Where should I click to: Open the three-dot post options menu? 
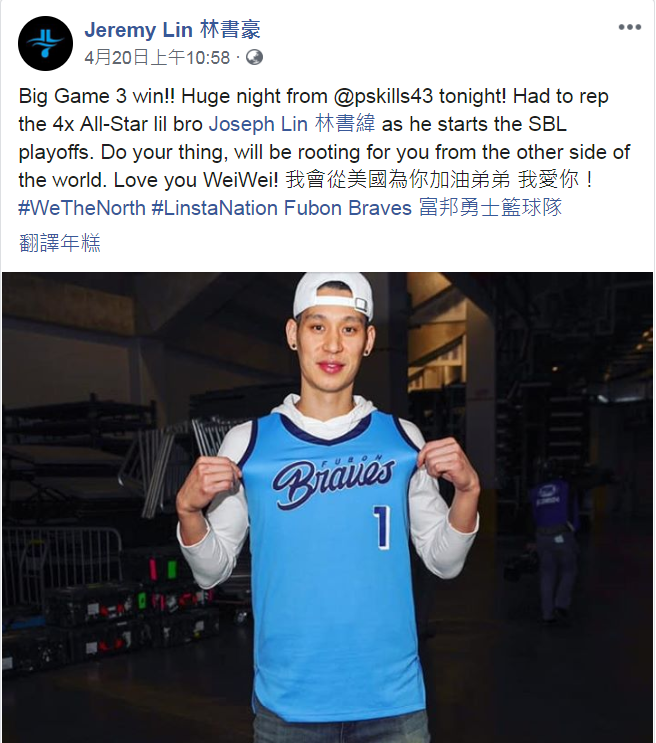coord(629,27)
